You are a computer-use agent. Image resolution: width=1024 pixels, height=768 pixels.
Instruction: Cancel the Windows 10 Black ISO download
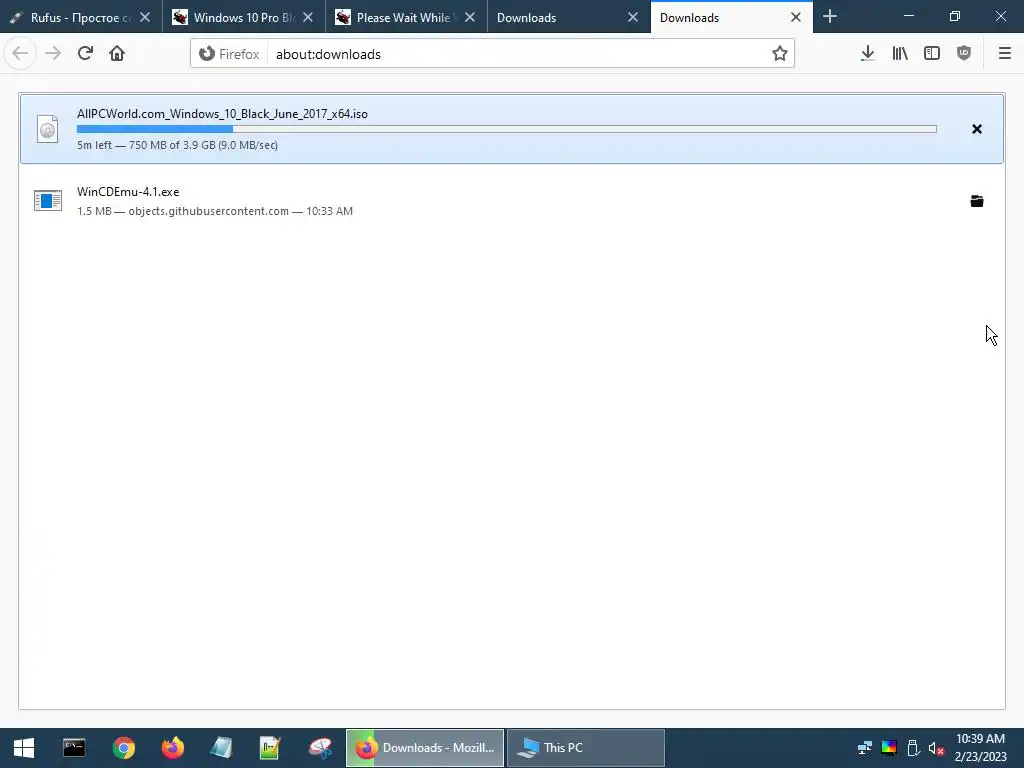tap(977, 129)
